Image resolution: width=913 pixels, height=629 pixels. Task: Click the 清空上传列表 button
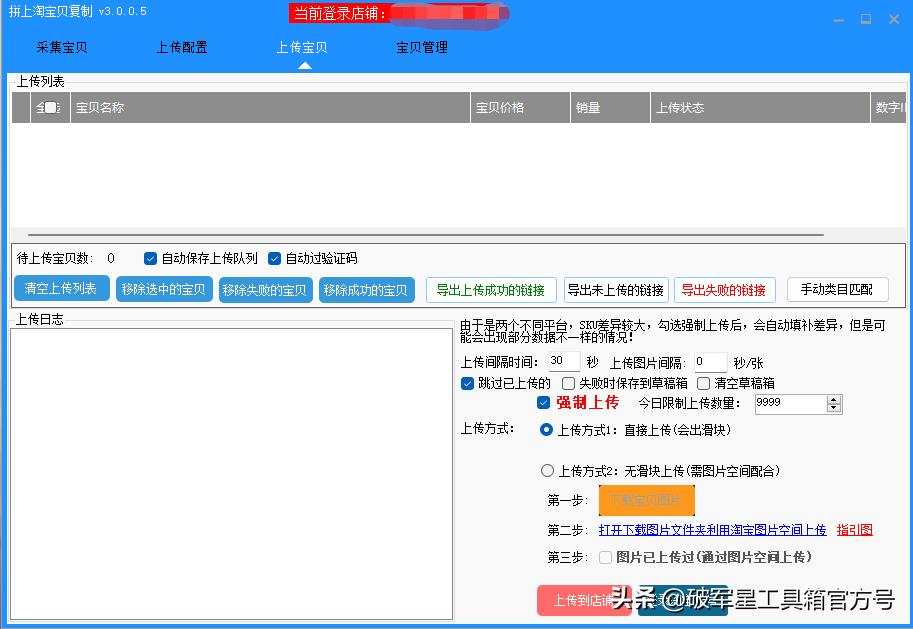(x=61, y=289)
